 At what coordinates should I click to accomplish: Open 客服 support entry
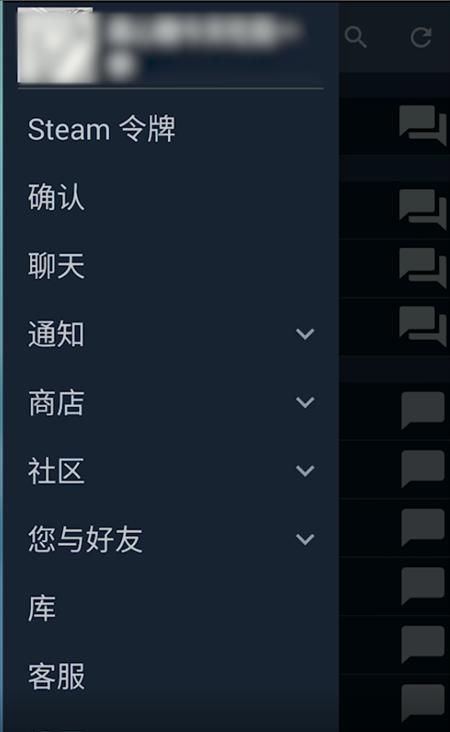[56, 676]
